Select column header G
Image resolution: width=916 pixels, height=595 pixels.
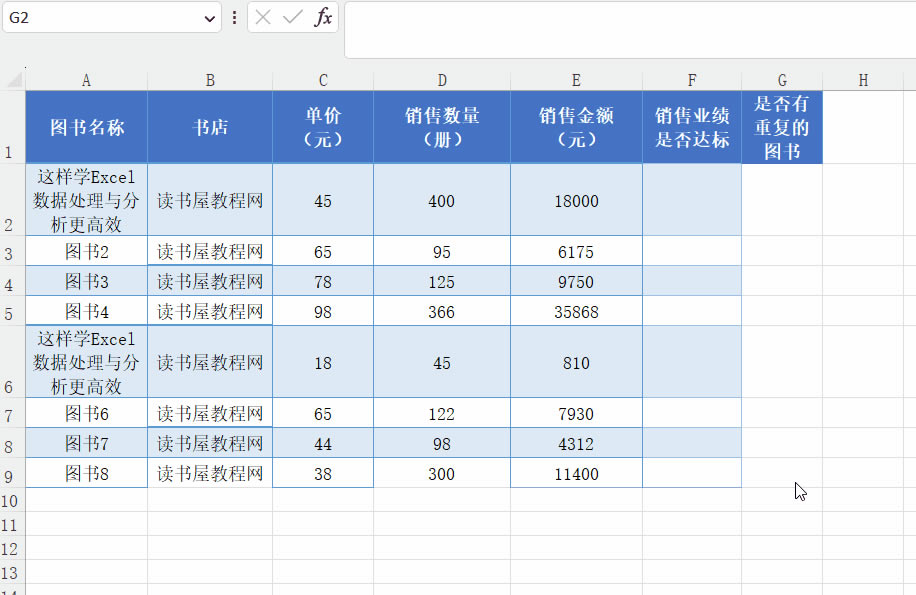782,80
